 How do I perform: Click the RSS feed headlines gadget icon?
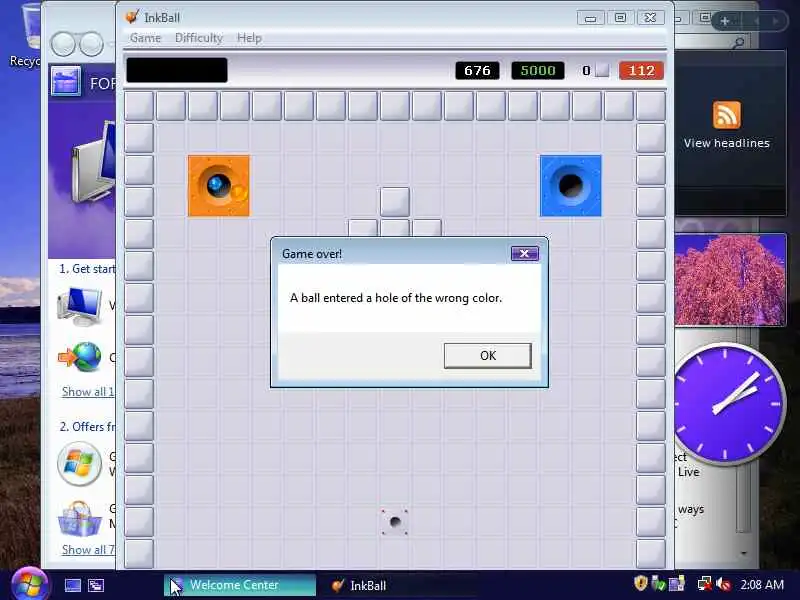click(x=727, y=115)
